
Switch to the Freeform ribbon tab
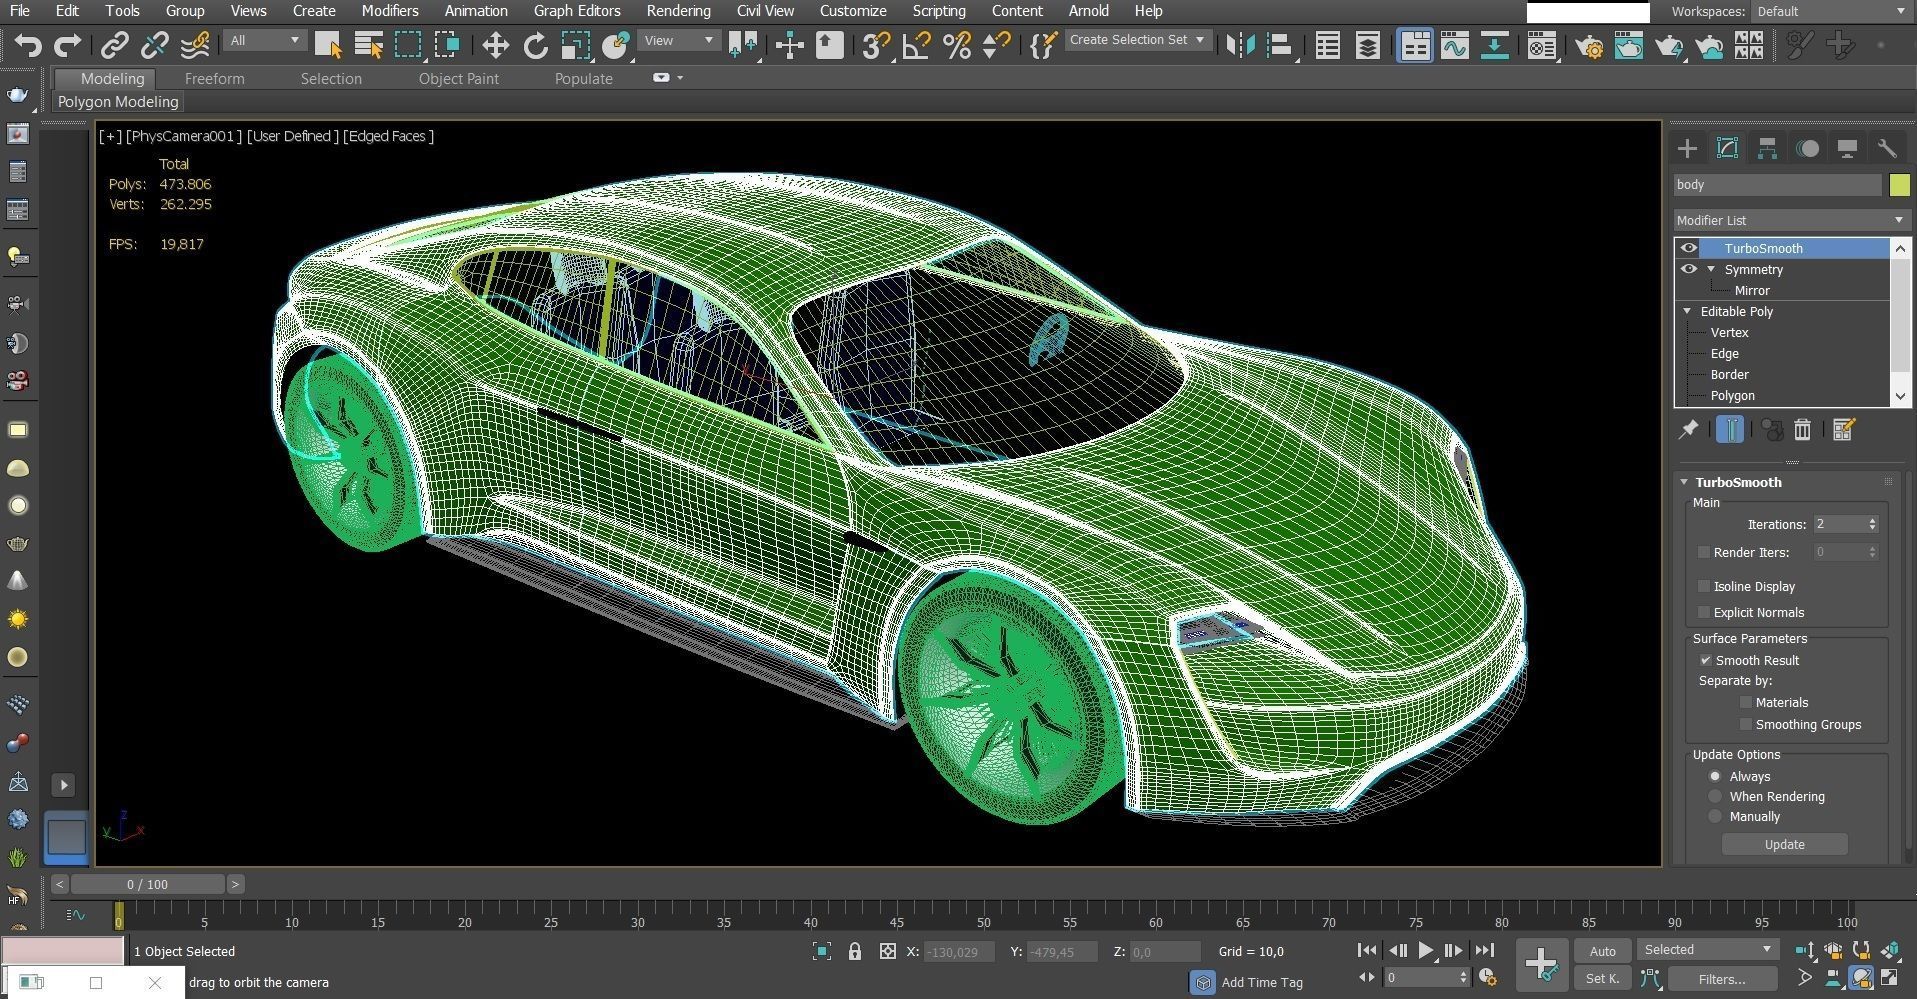(214, 78)
